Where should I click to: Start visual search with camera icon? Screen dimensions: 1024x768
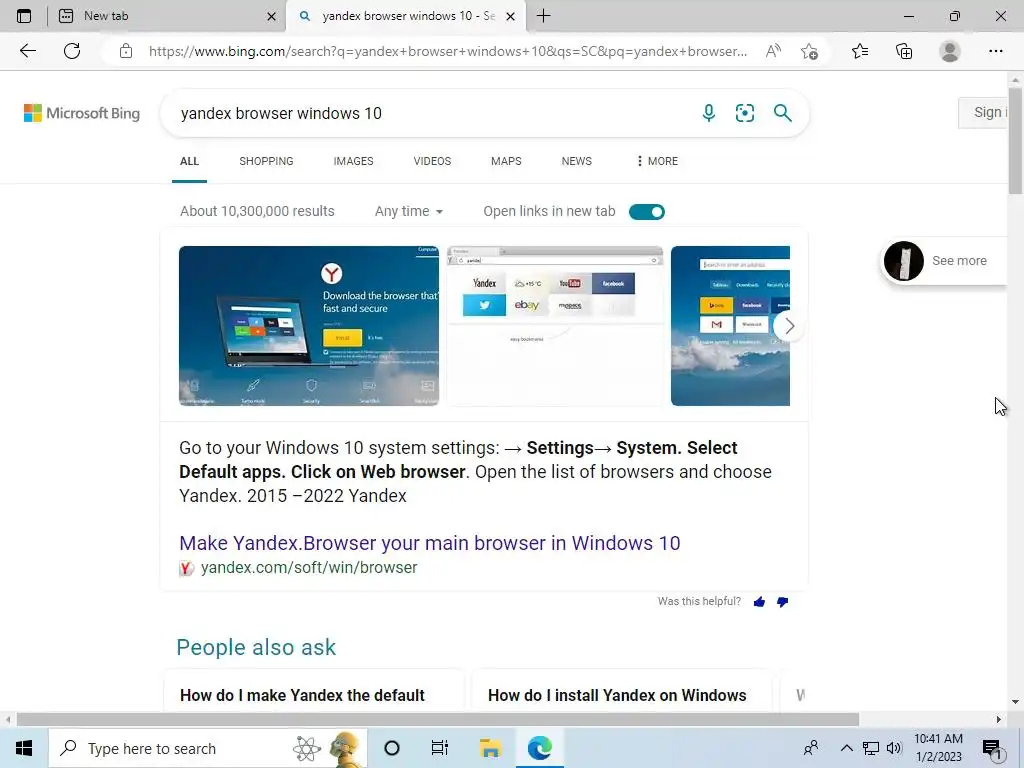[x=745, y=113]
